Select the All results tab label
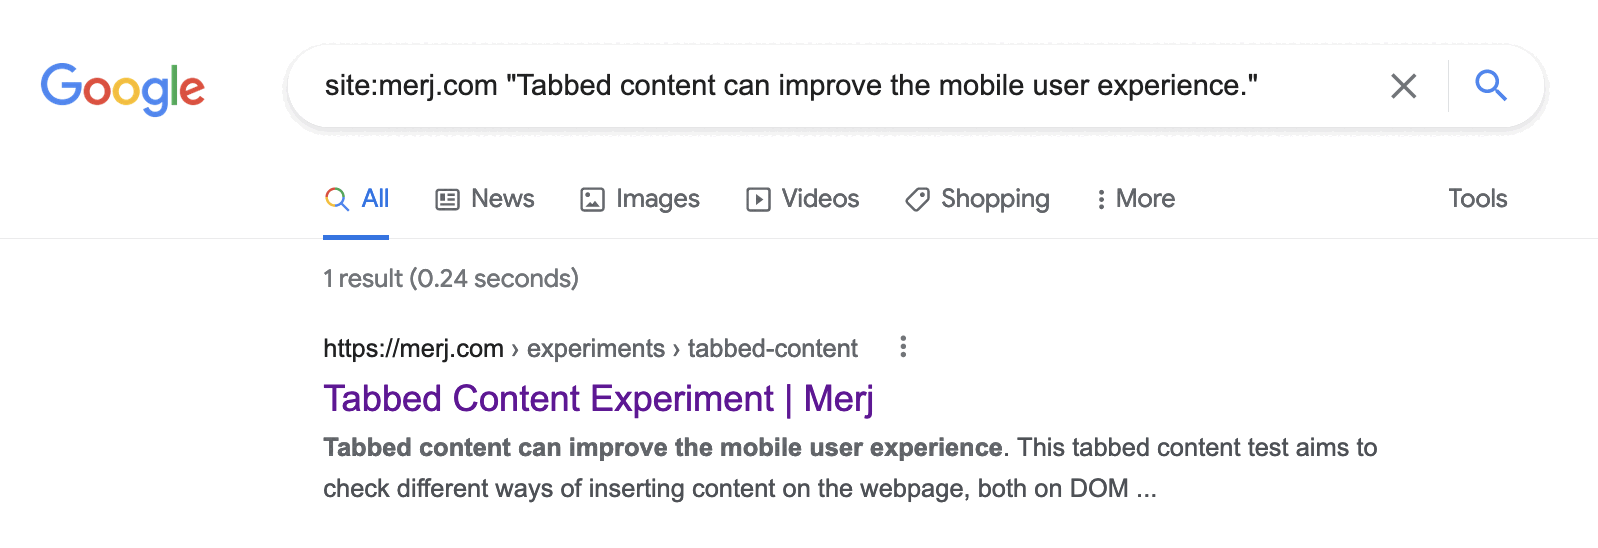 (x=375, y=199)
